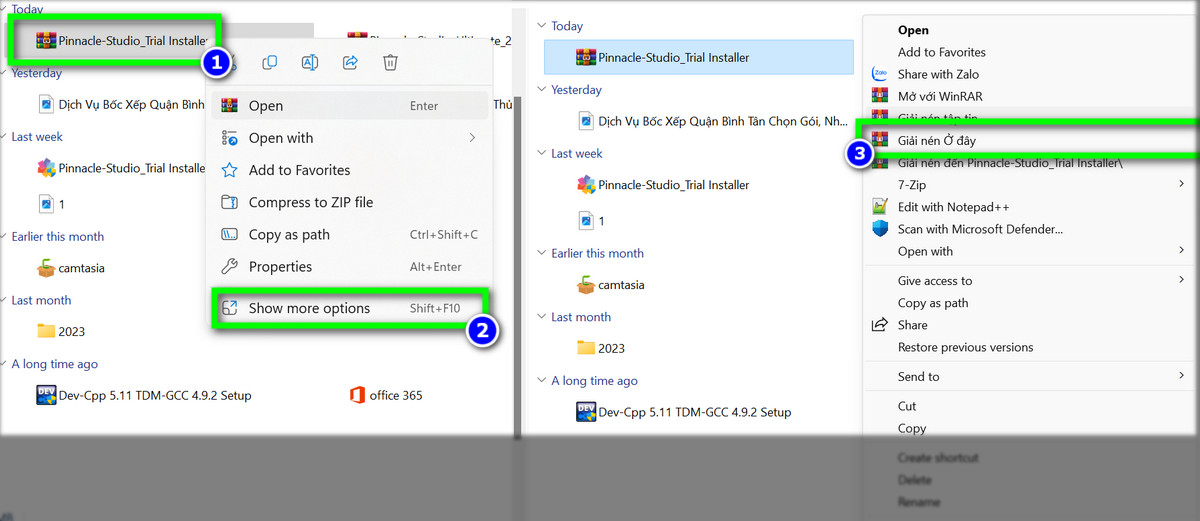The image size is (1200, 521).
Task: Click the Earlier this month header in left pane
Action: (x=57, y=237)
